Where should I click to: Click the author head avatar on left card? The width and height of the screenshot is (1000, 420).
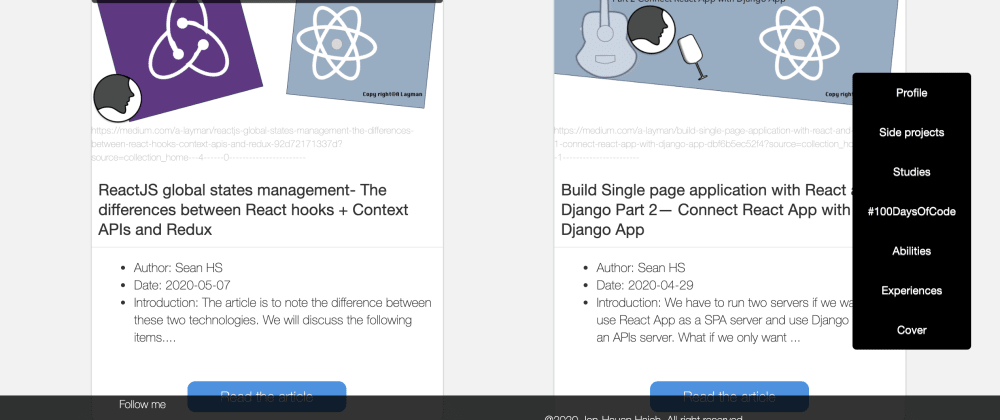117,98
